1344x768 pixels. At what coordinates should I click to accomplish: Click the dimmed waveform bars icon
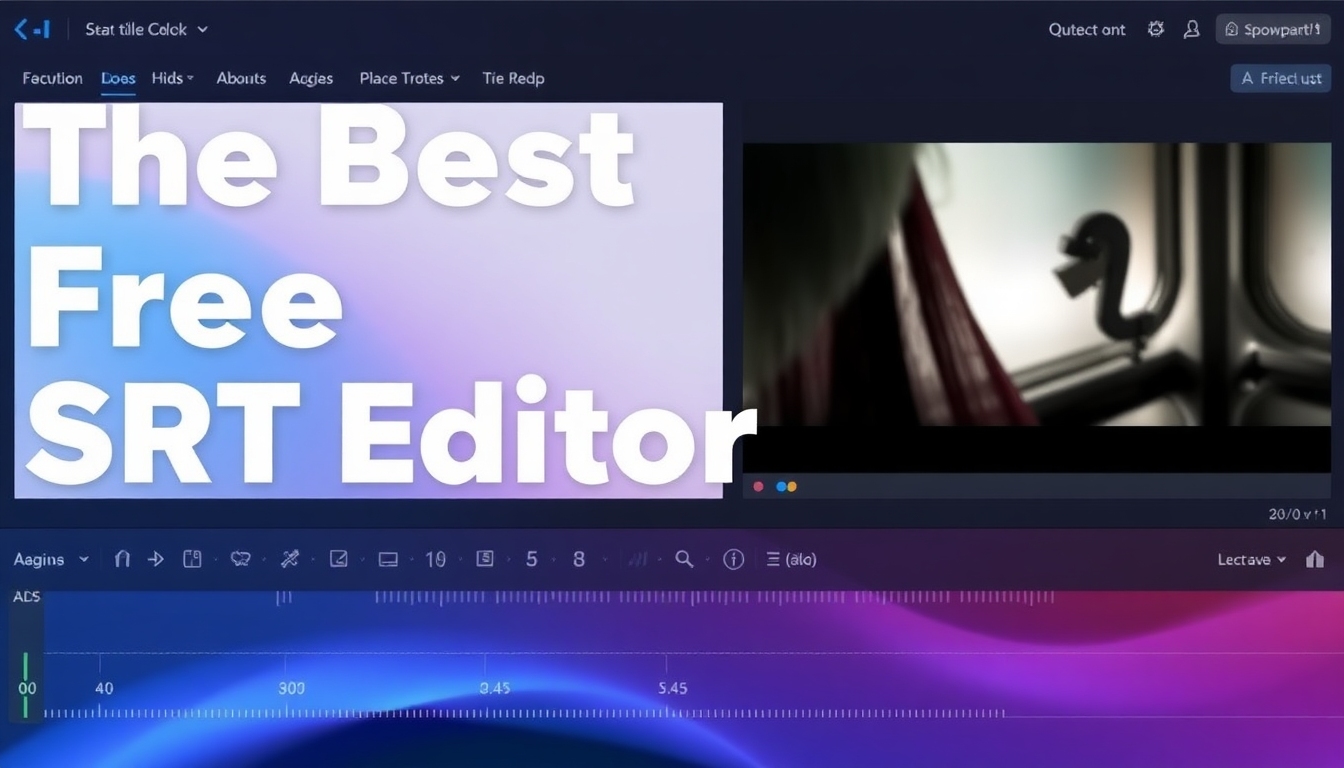pyautogui.click(x=636, y=560)
